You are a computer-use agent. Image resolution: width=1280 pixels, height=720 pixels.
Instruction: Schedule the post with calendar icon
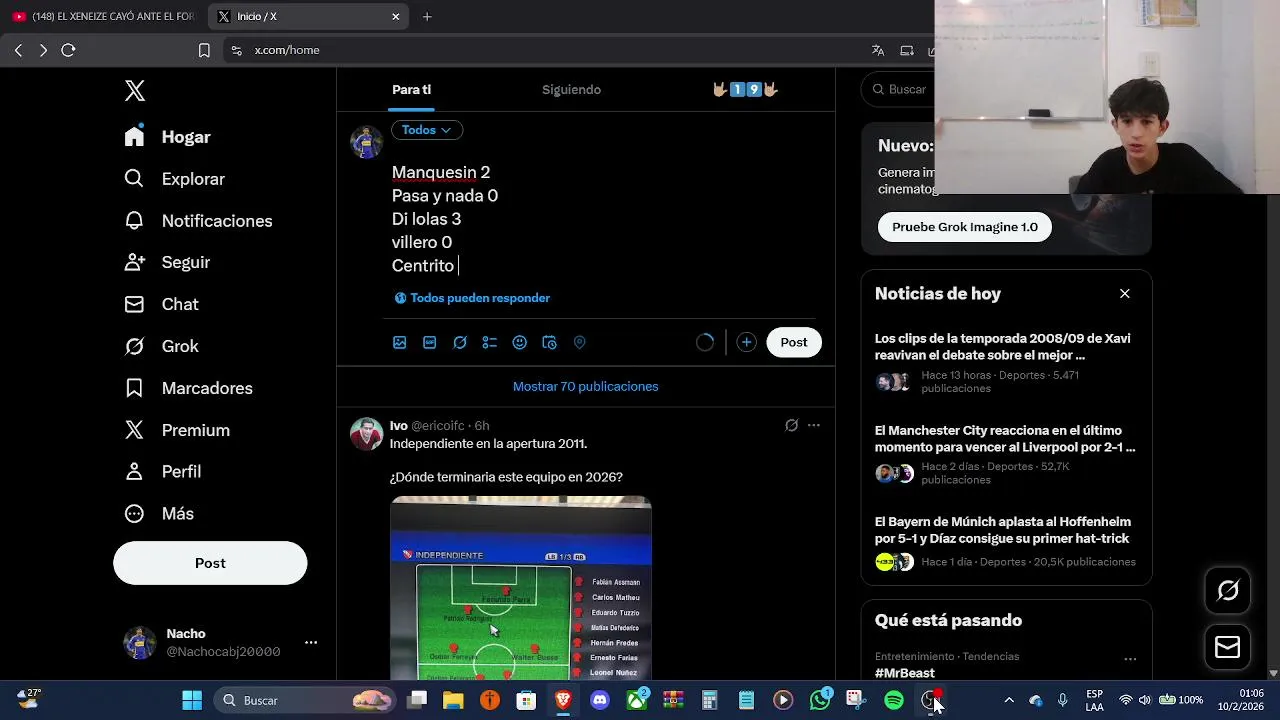click(549, 342)
